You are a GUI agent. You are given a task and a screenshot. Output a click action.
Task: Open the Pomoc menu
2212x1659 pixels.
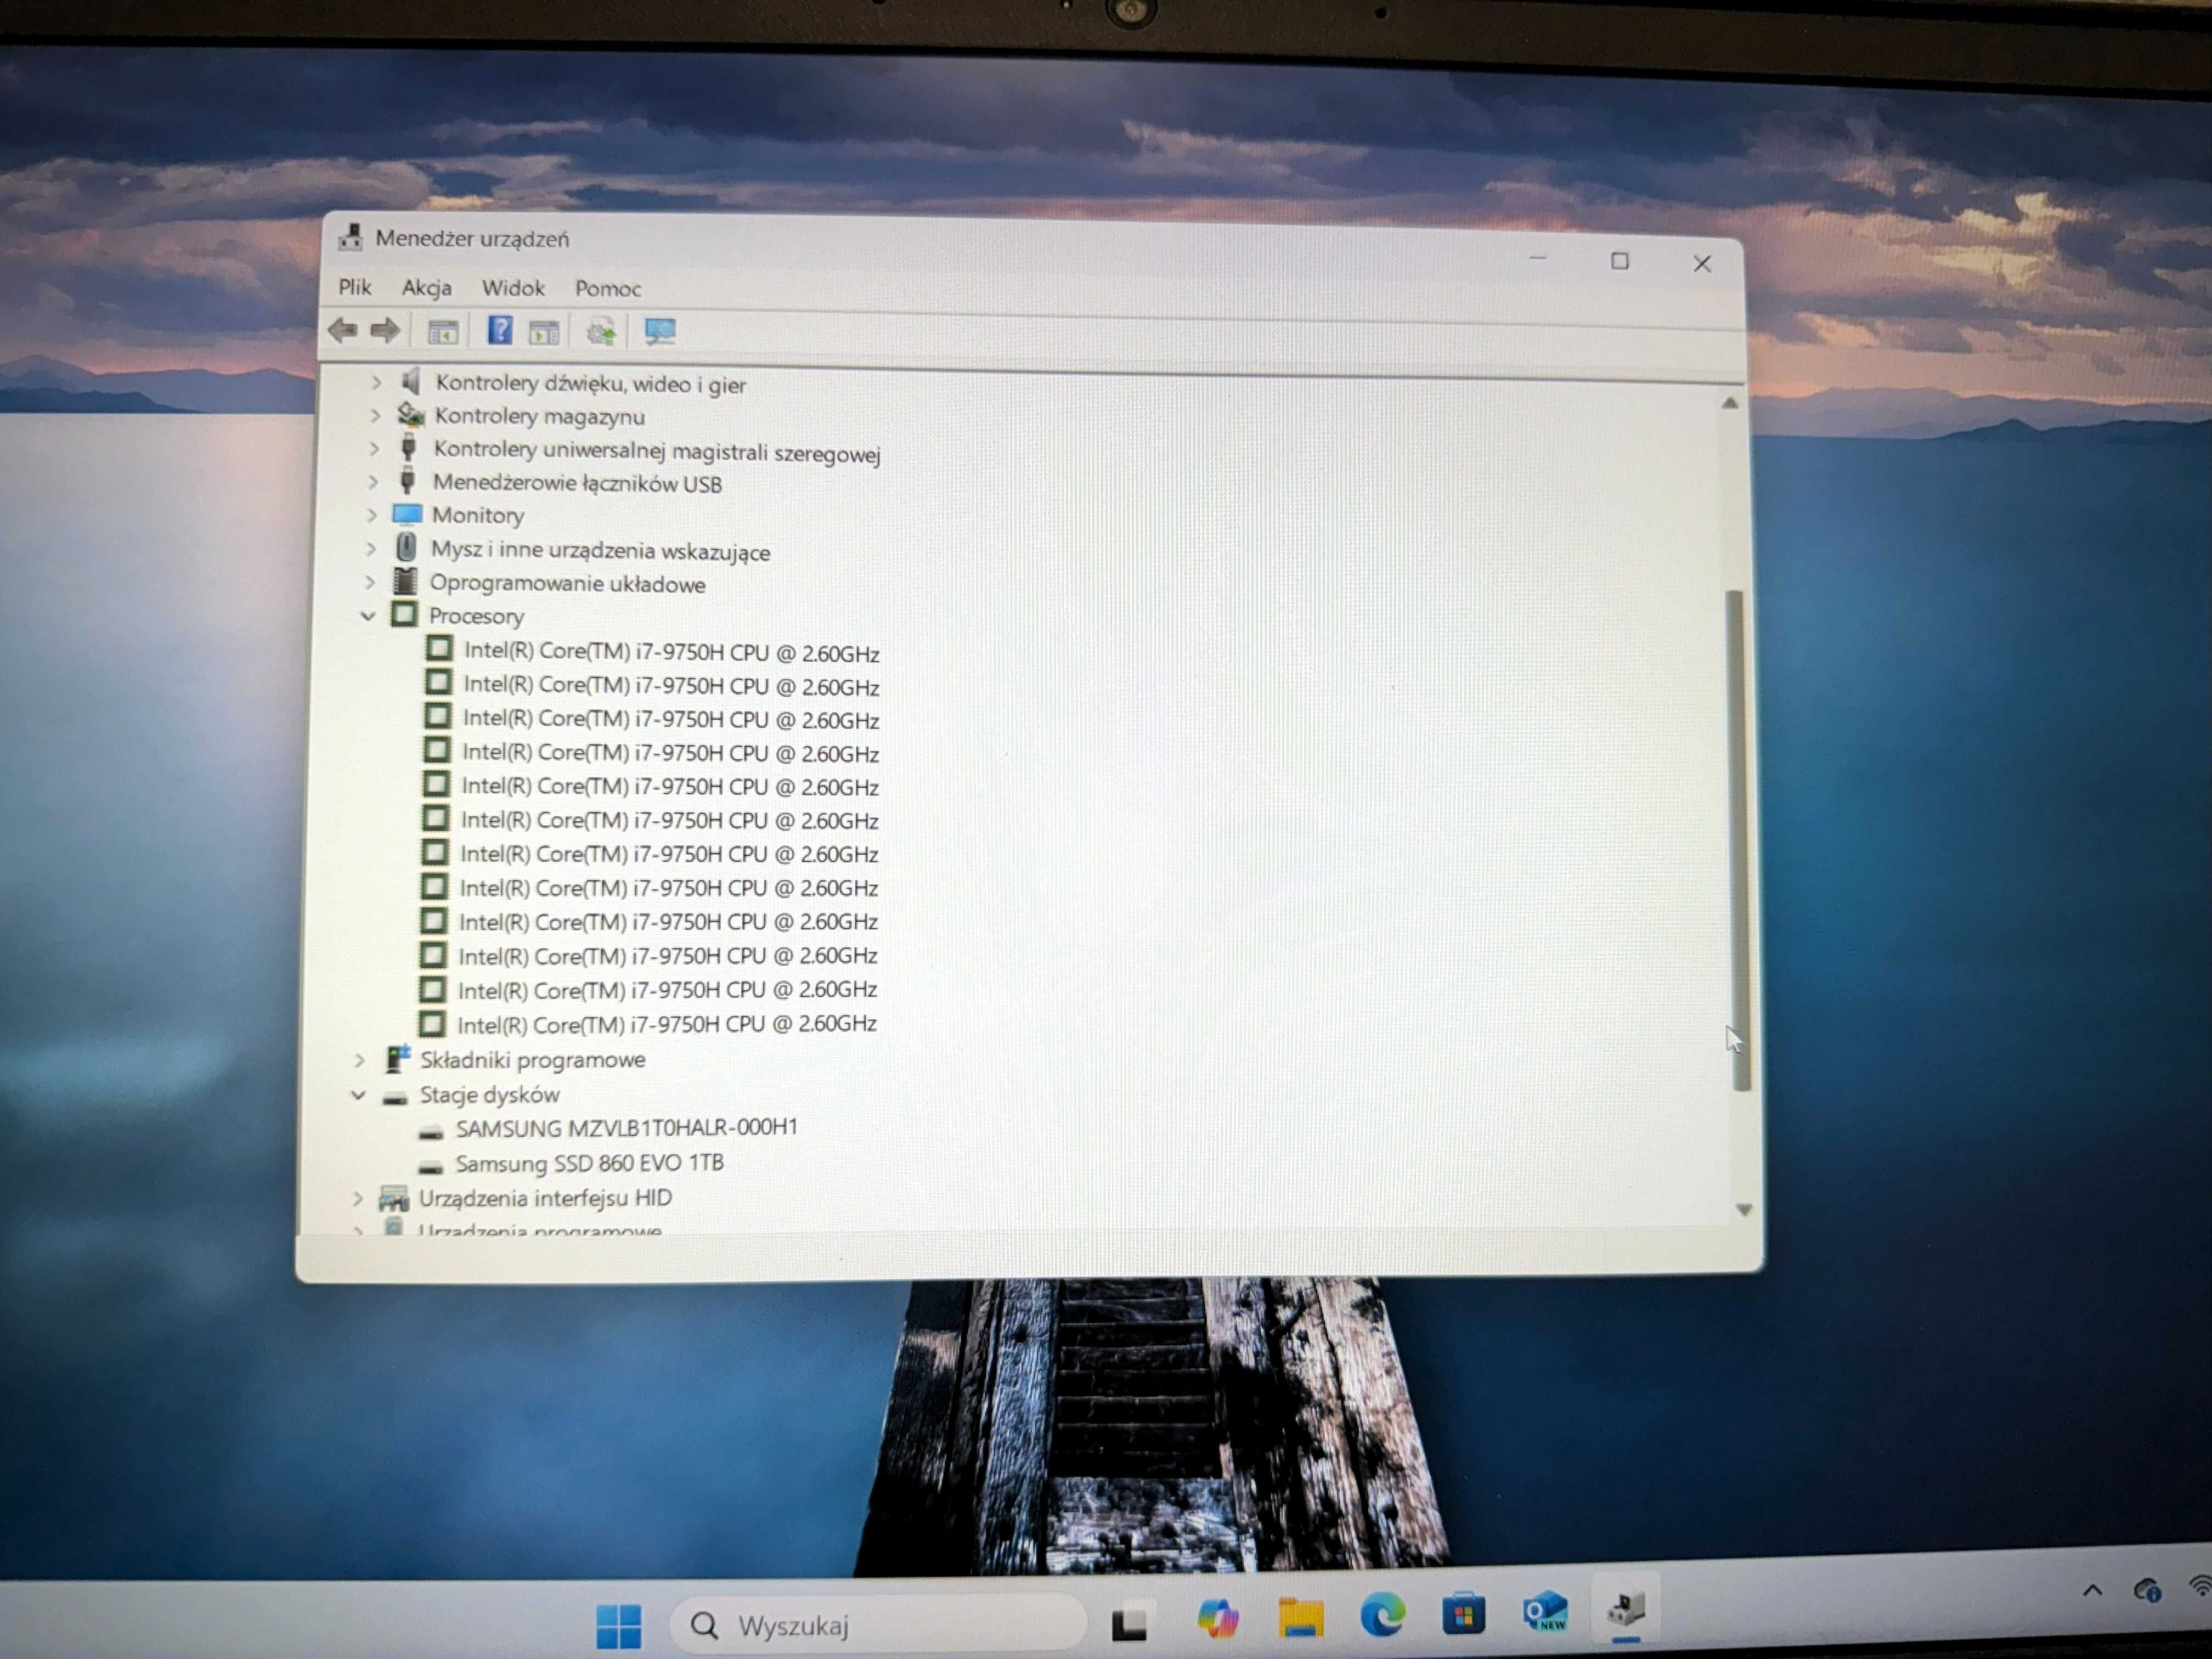point(608,289)
